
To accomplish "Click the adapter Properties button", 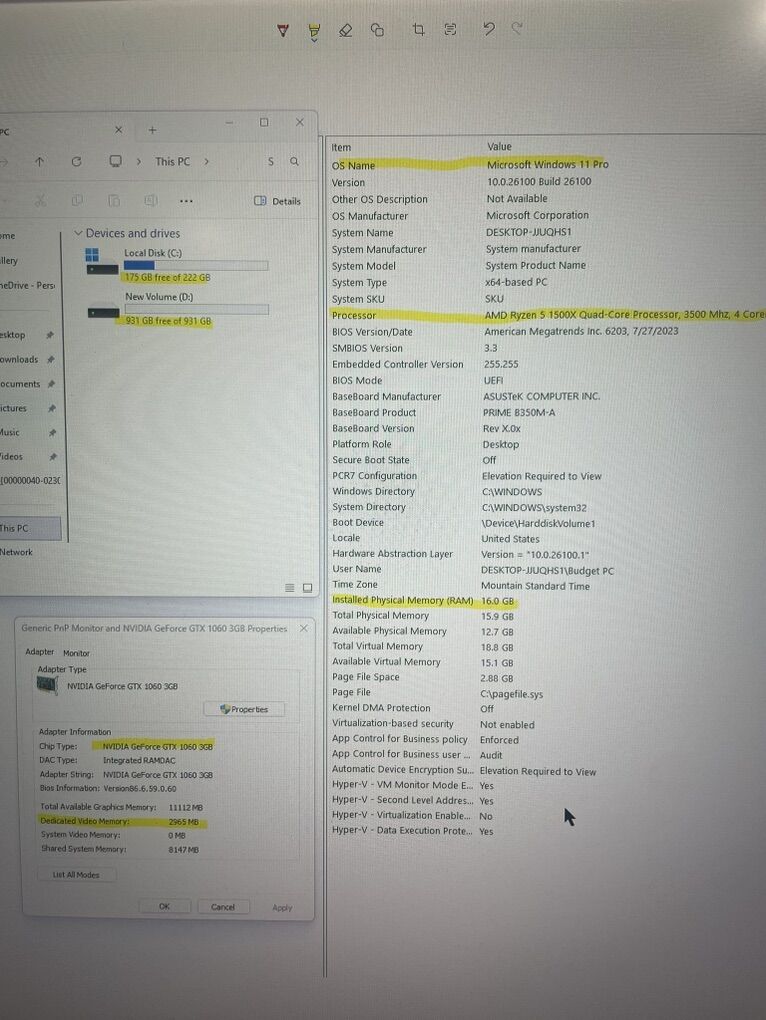I will pyautogui.click(x=243, y=709).
